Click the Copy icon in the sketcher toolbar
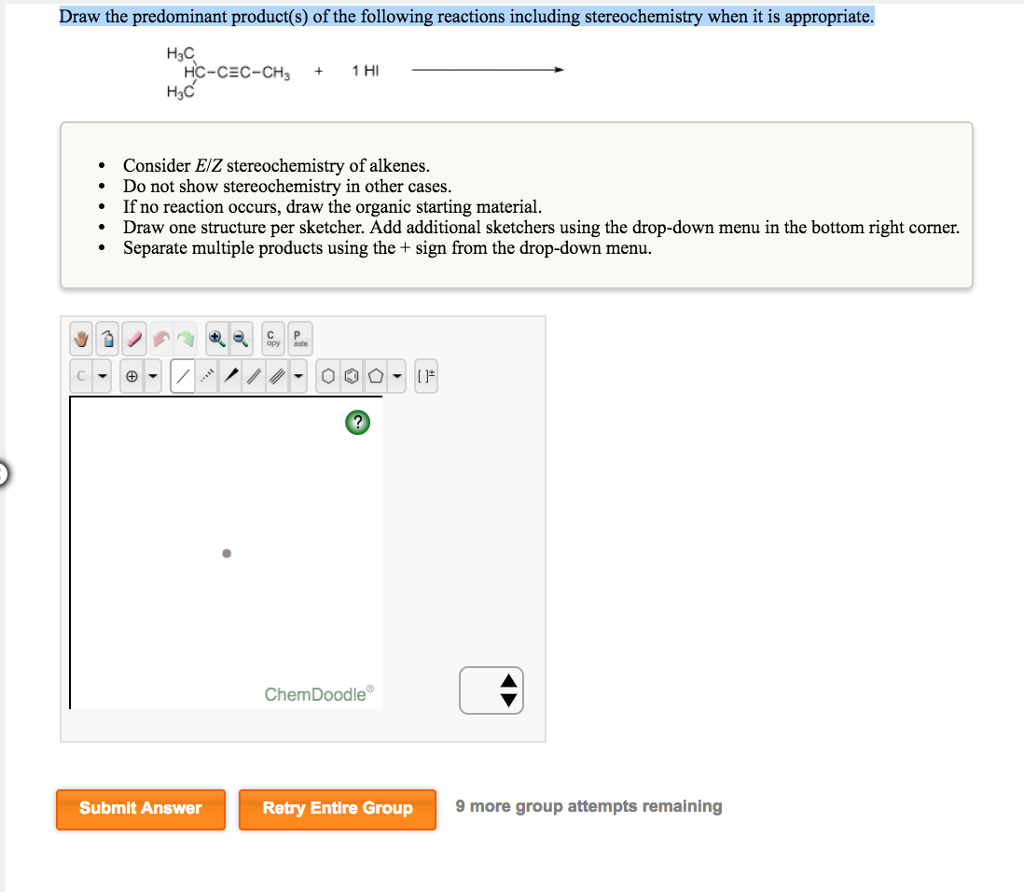The width and height of the screenshot is (1024, 892). 271,338
